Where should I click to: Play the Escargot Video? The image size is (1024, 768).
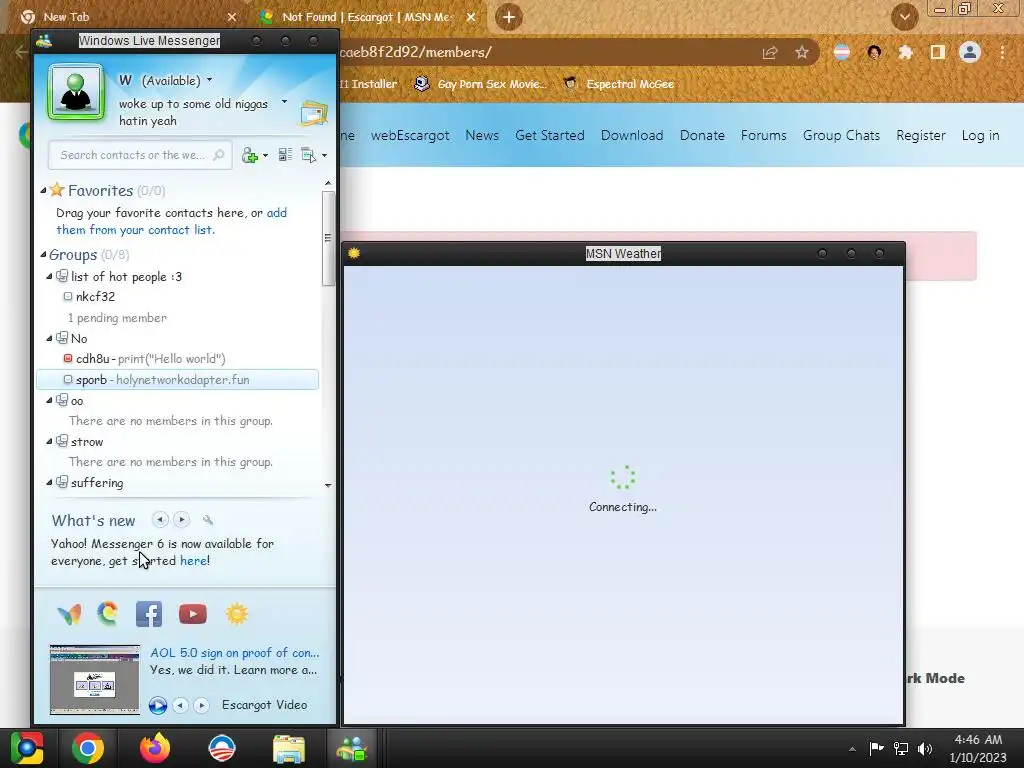coord(158,705)
